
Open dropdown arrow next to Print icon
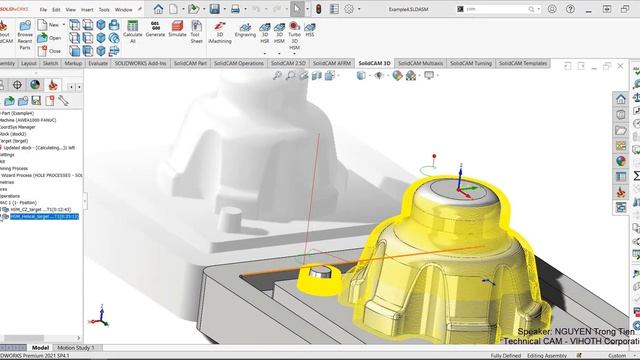[245, 9]
